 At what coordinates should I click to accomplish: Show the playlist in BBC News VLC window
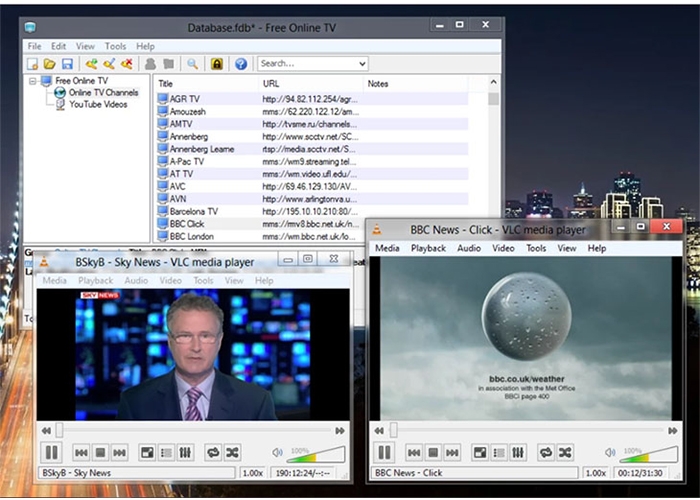tap(499, 453)
